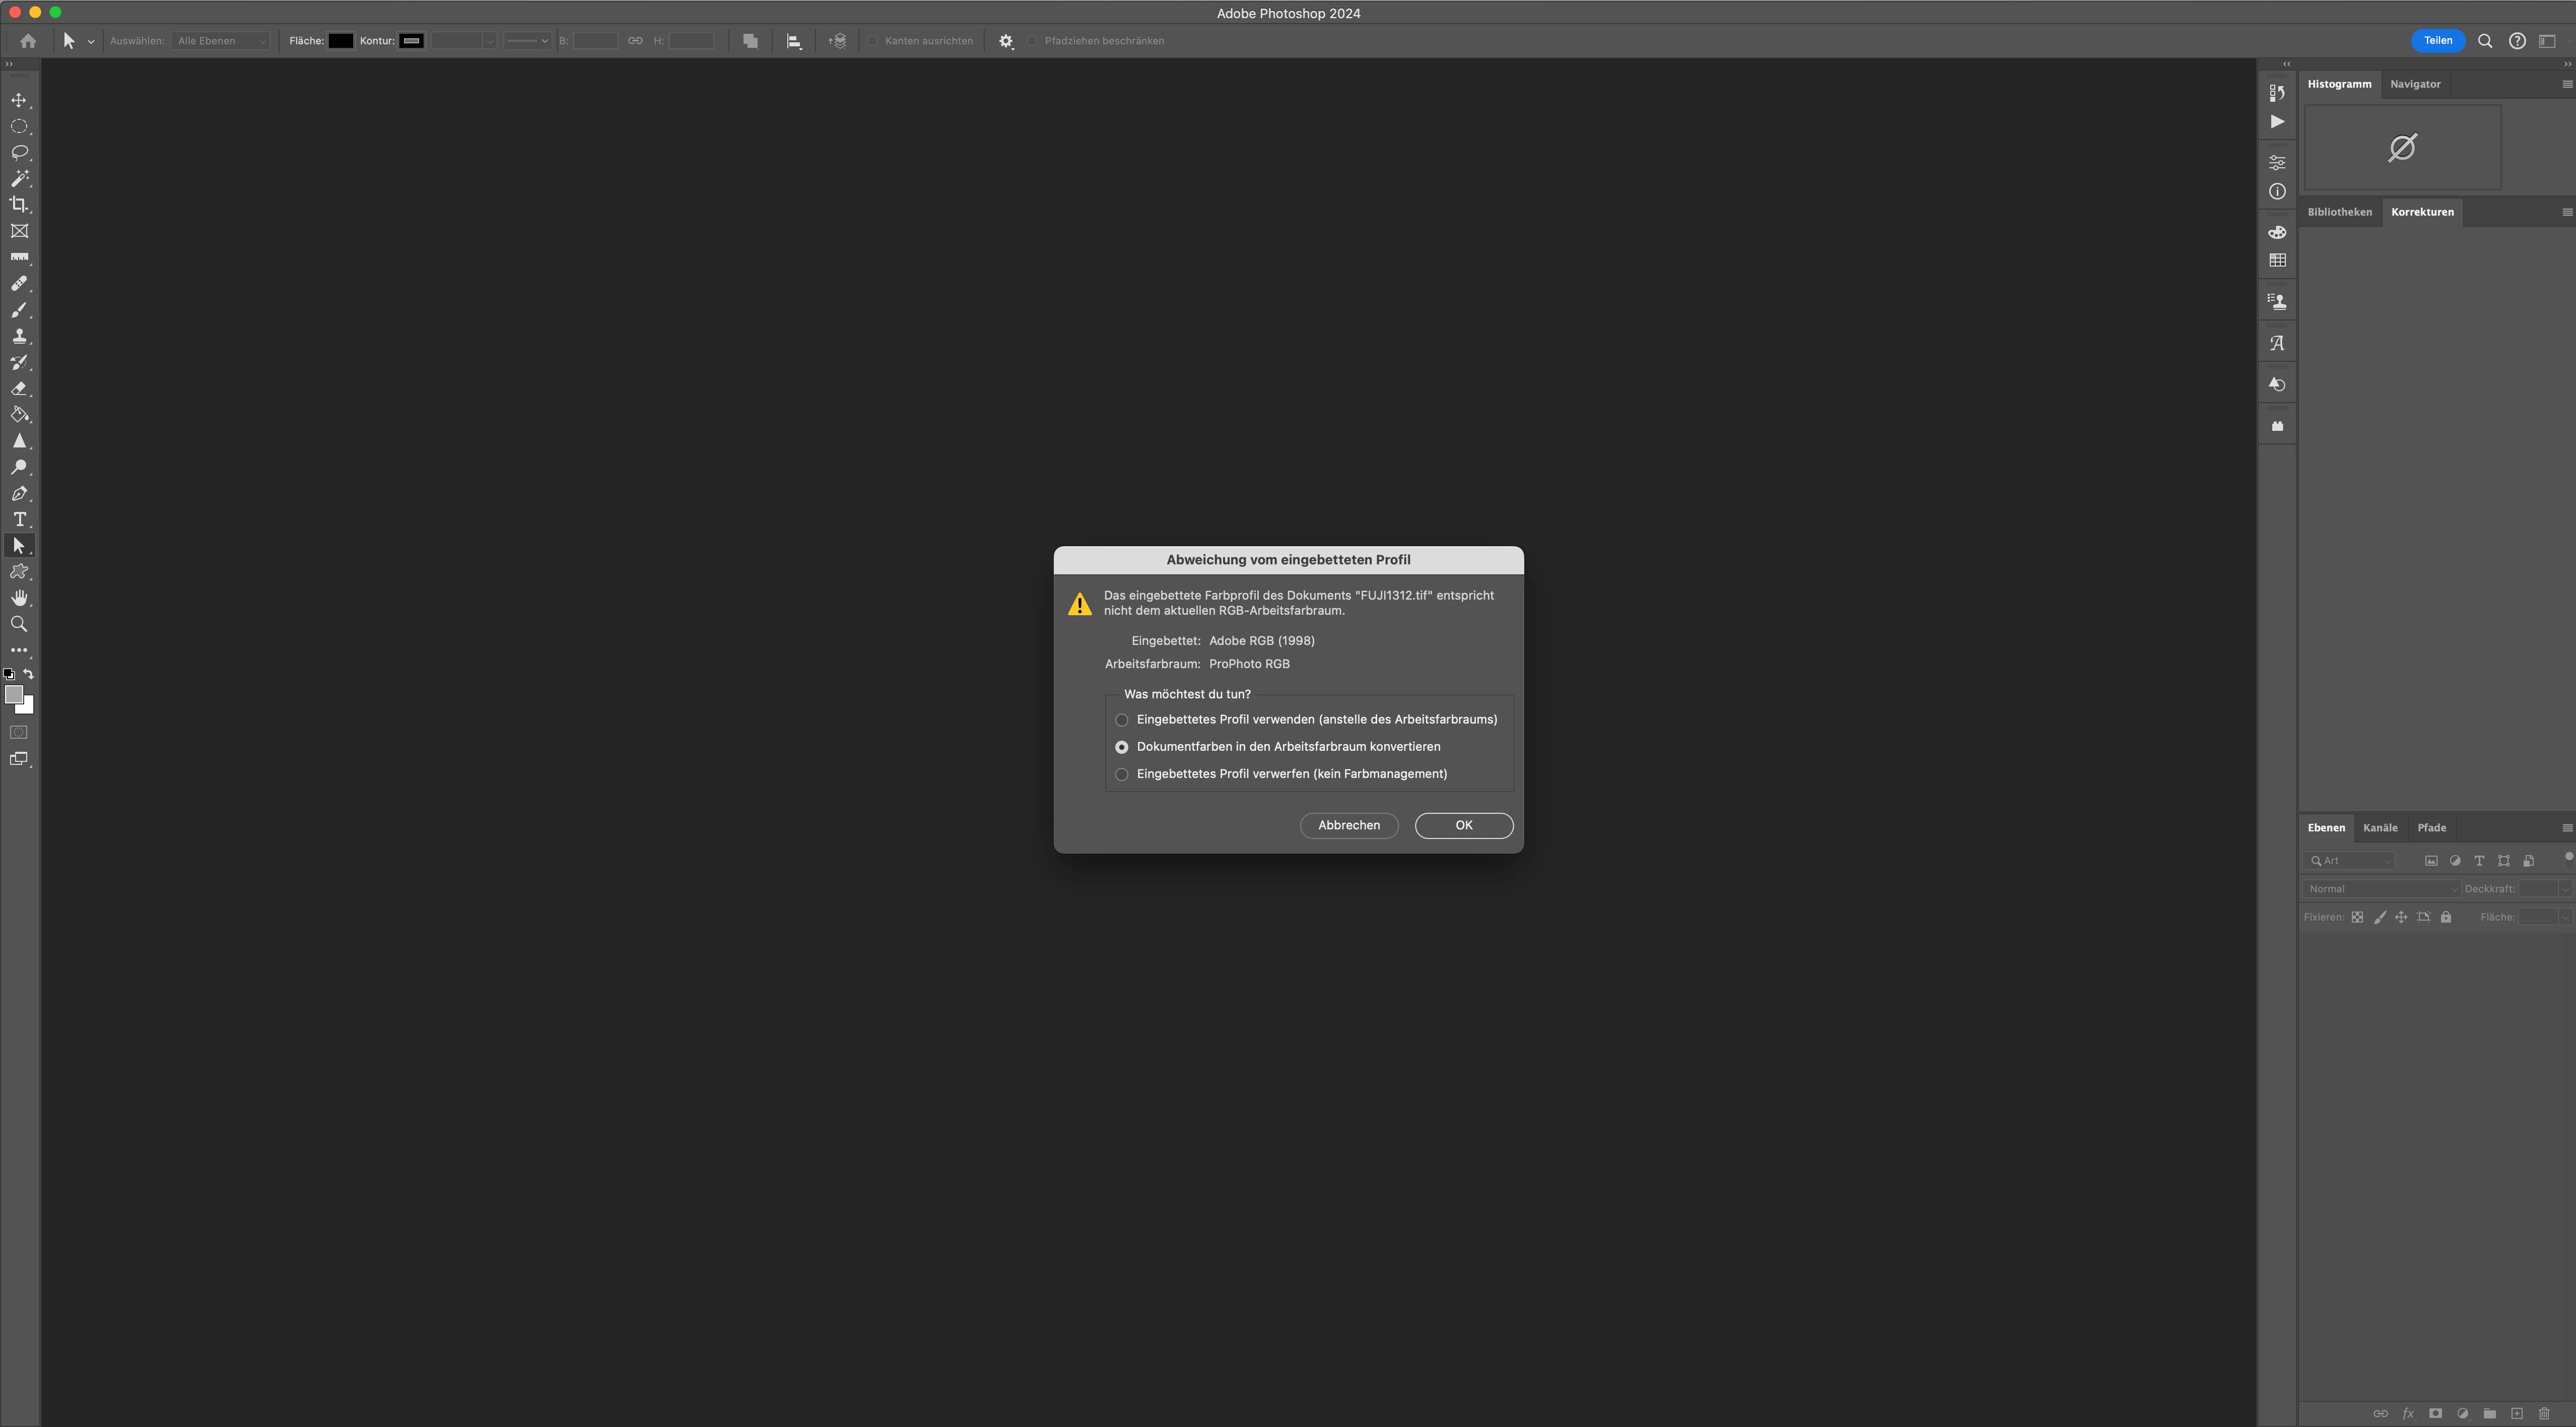
Task: Select the Hand tool
Action: (19, 598)
